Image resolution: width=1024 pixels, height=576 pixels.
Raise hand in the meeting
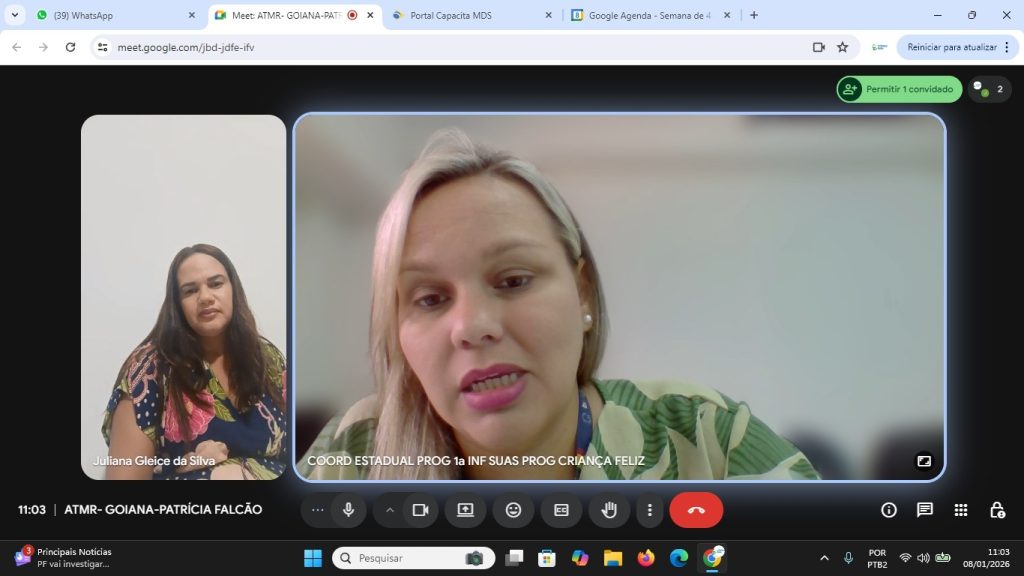tap(608, 510)
